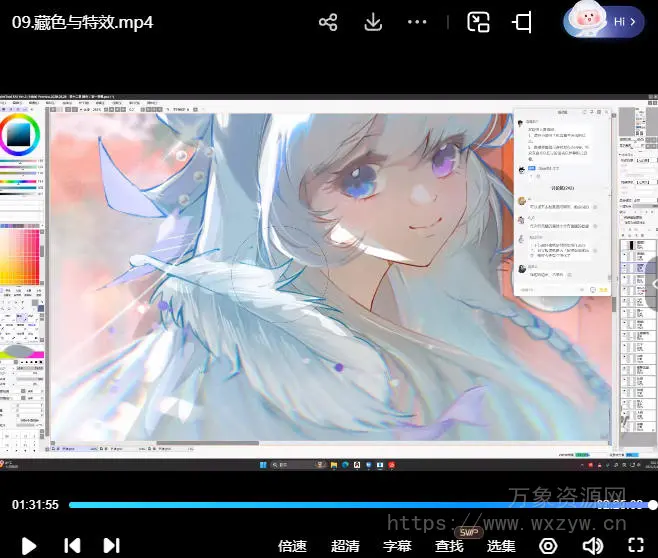Skip to the next video
This screenshot has height=558, width=658.
click(x=111, y=545)
